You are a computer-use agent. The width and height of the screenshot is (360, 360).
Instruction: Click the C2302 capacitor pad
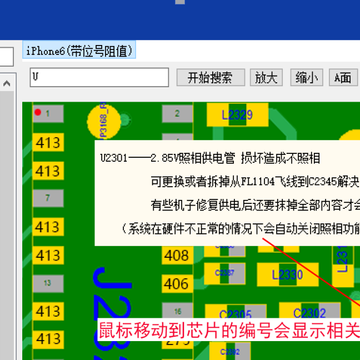point(310,313)
